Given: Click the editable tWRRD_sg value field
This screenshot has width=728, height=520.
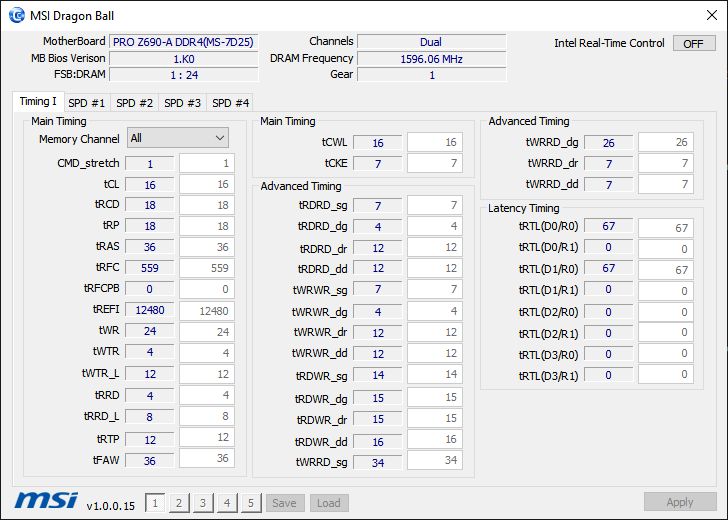Looking at the screenshot, I should pos(435,460).
